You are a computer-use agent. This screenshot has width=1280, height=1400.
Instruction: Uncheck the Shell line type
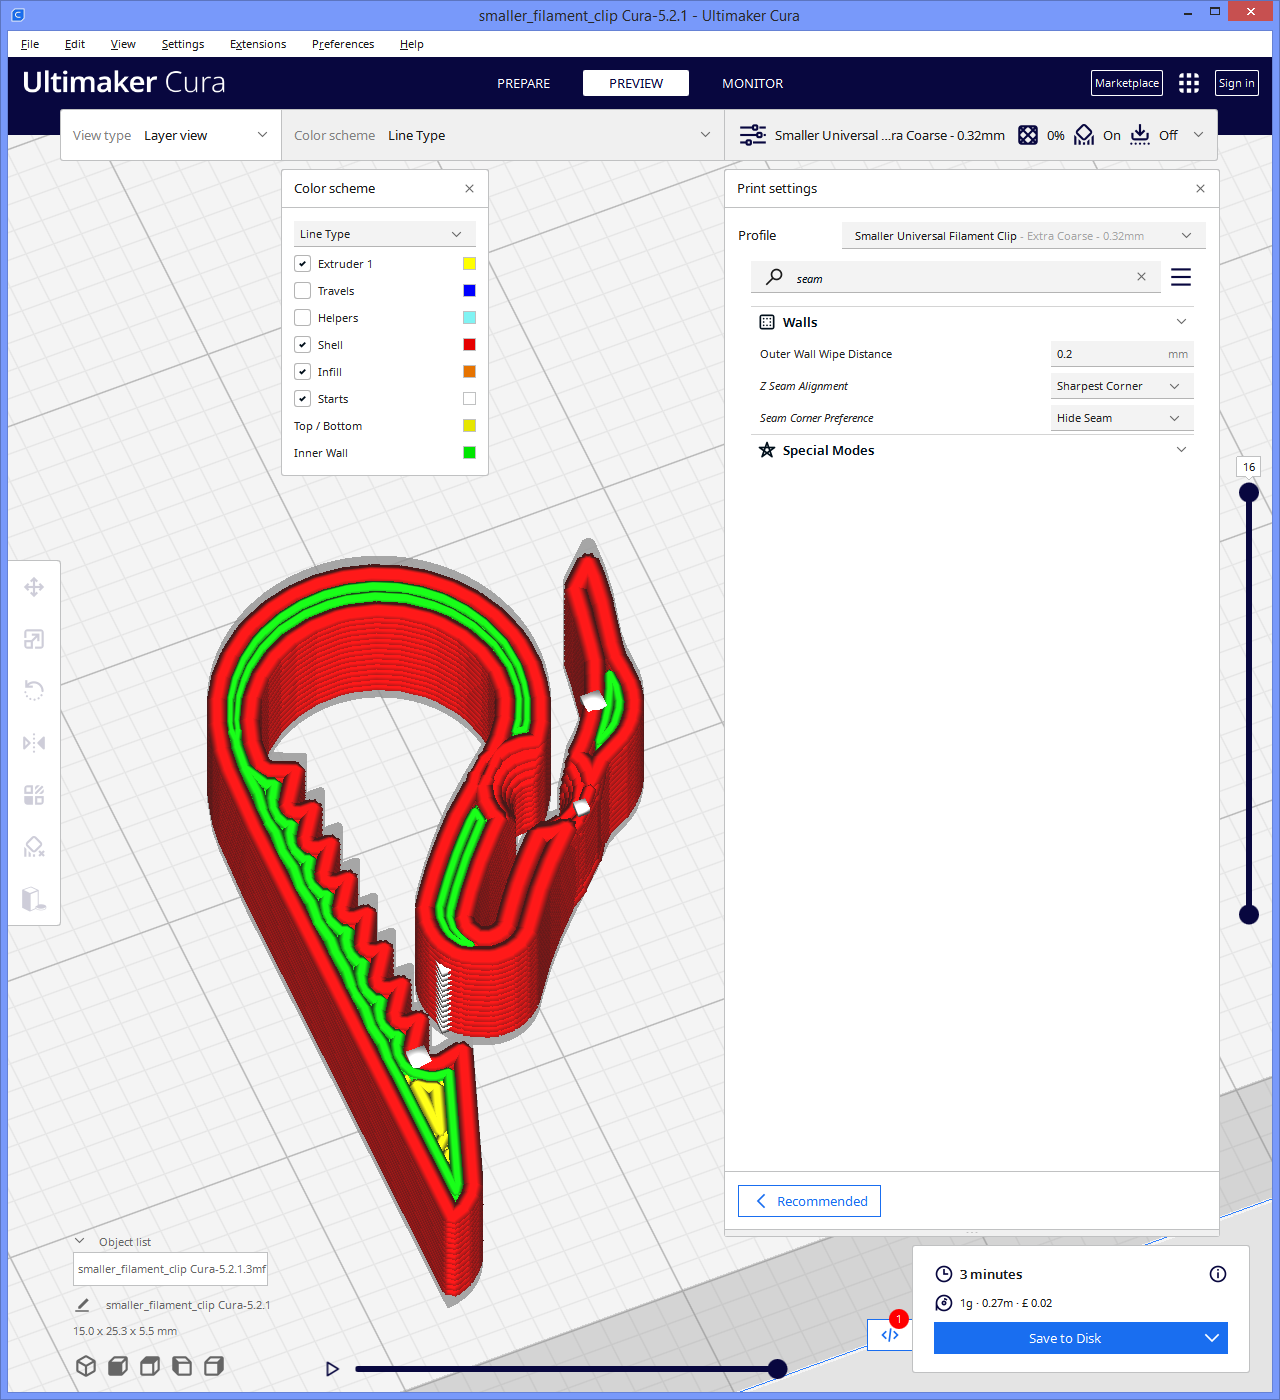point(302,344)
